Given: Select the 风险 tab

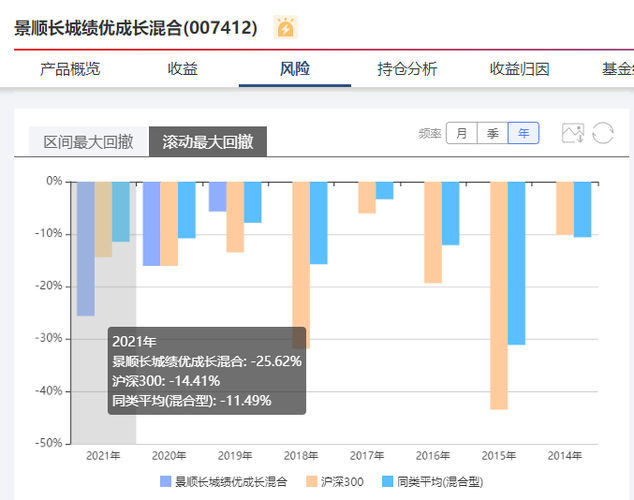Looking at the screenshot, I should tap(295, 69).
